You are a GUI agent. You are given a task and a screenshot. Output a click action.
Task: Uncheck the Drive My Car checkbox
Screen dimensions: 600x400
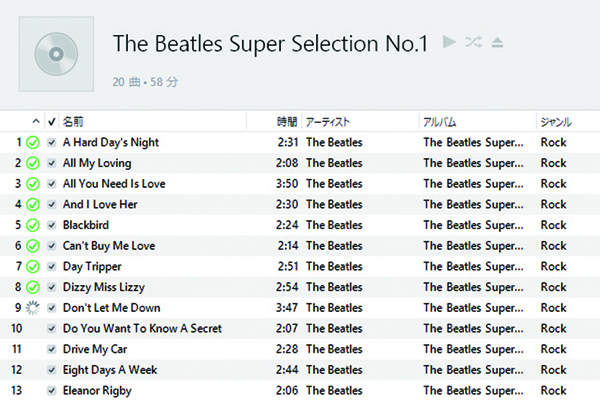(x=51, y=349)
